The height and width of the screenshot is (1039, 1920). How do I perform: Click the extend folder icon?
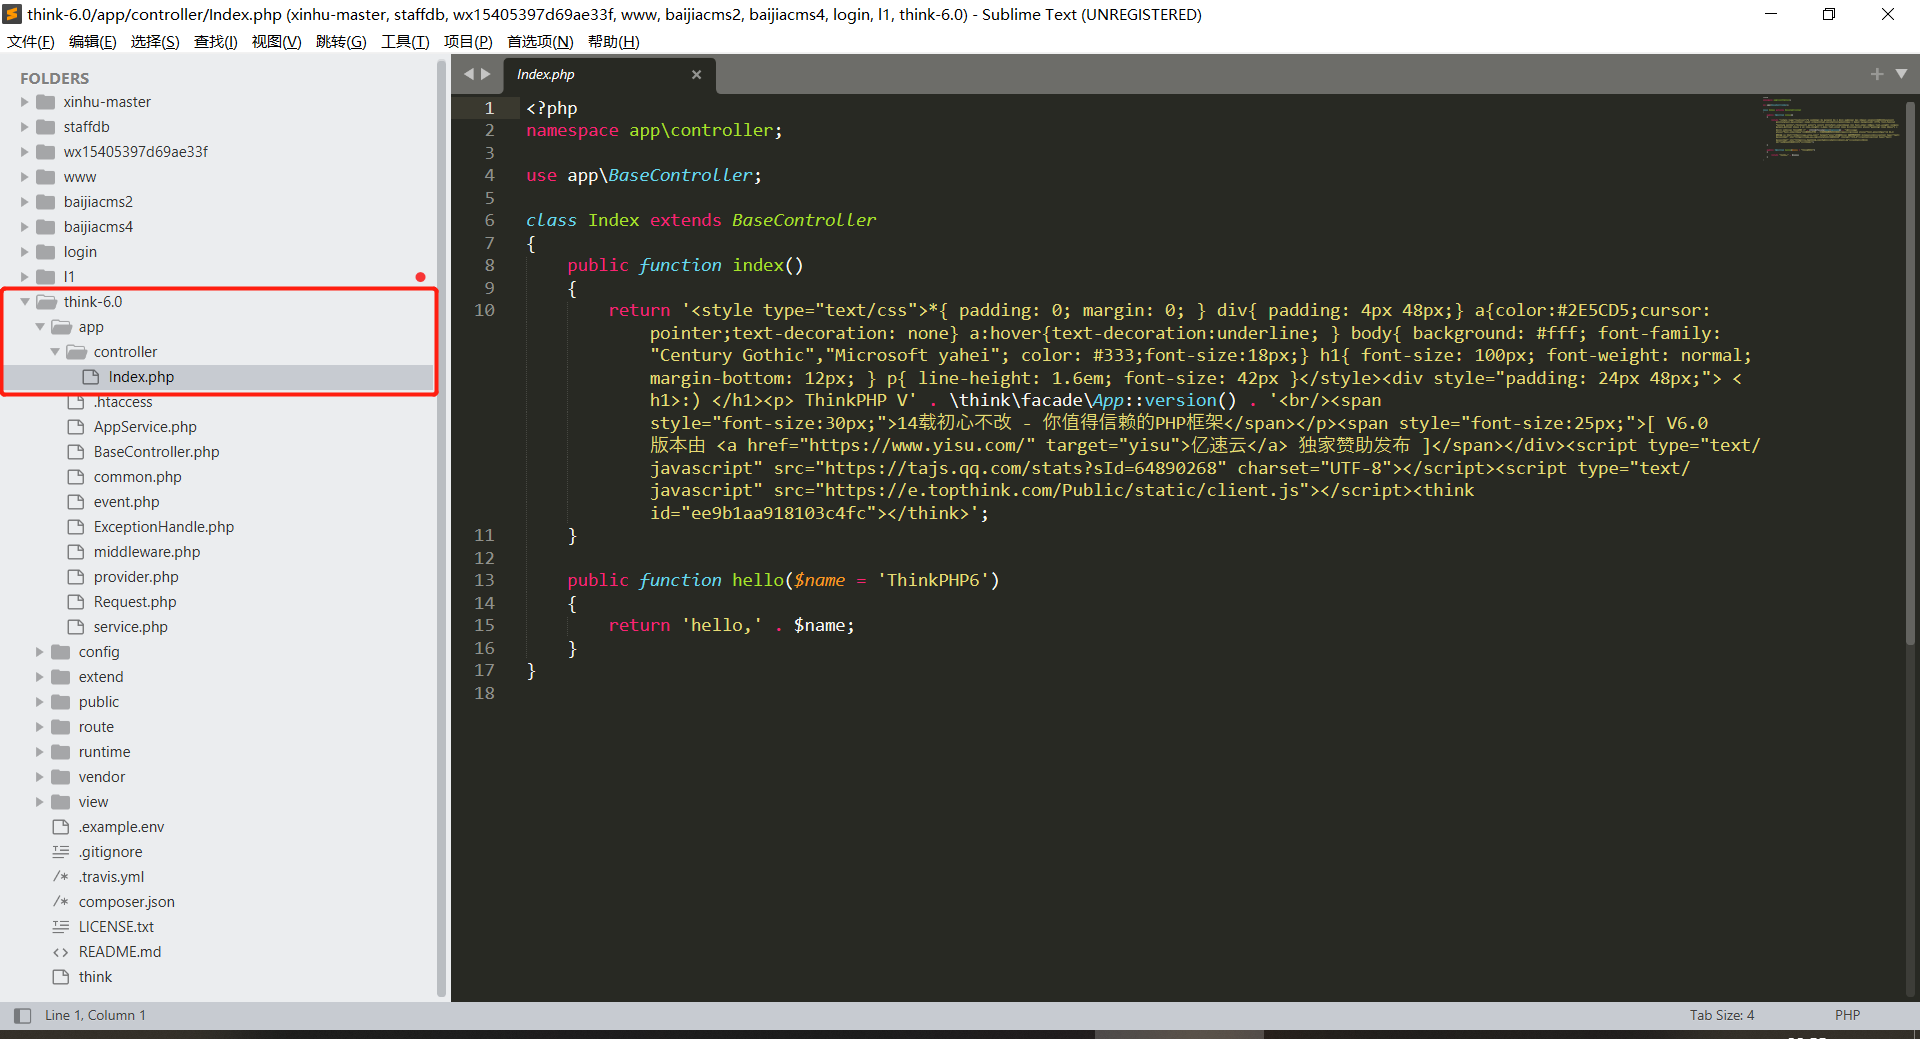(x=61, y=677)
